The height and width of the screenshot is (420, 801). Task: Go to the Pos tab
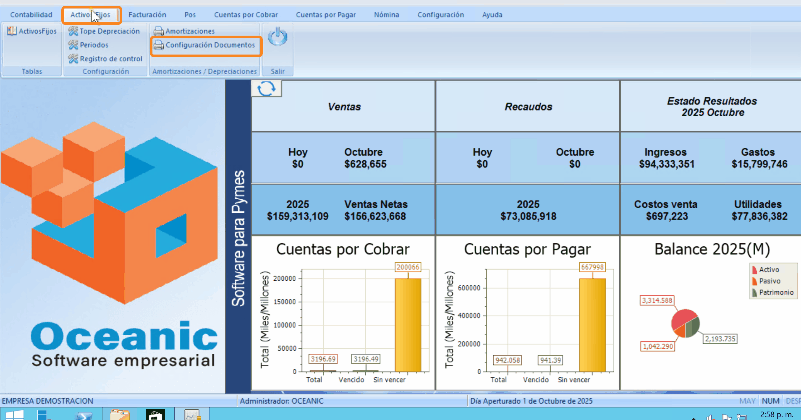tap(190, 15)
